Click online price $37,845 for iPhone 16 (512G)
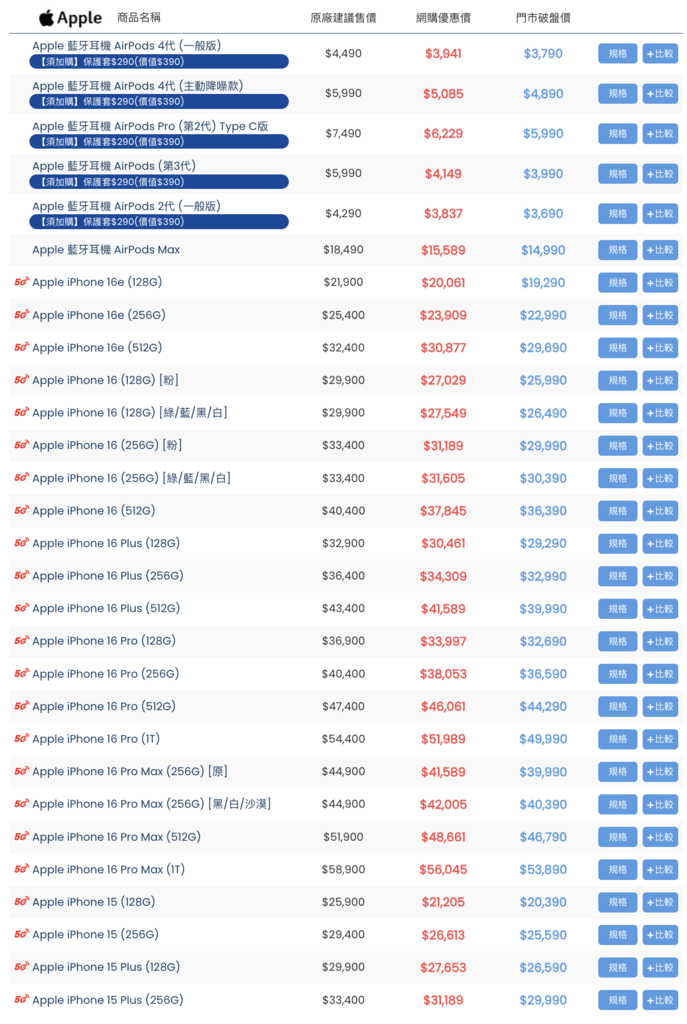The width and height of the screenshot is (687, 1024). pos(443,511)
